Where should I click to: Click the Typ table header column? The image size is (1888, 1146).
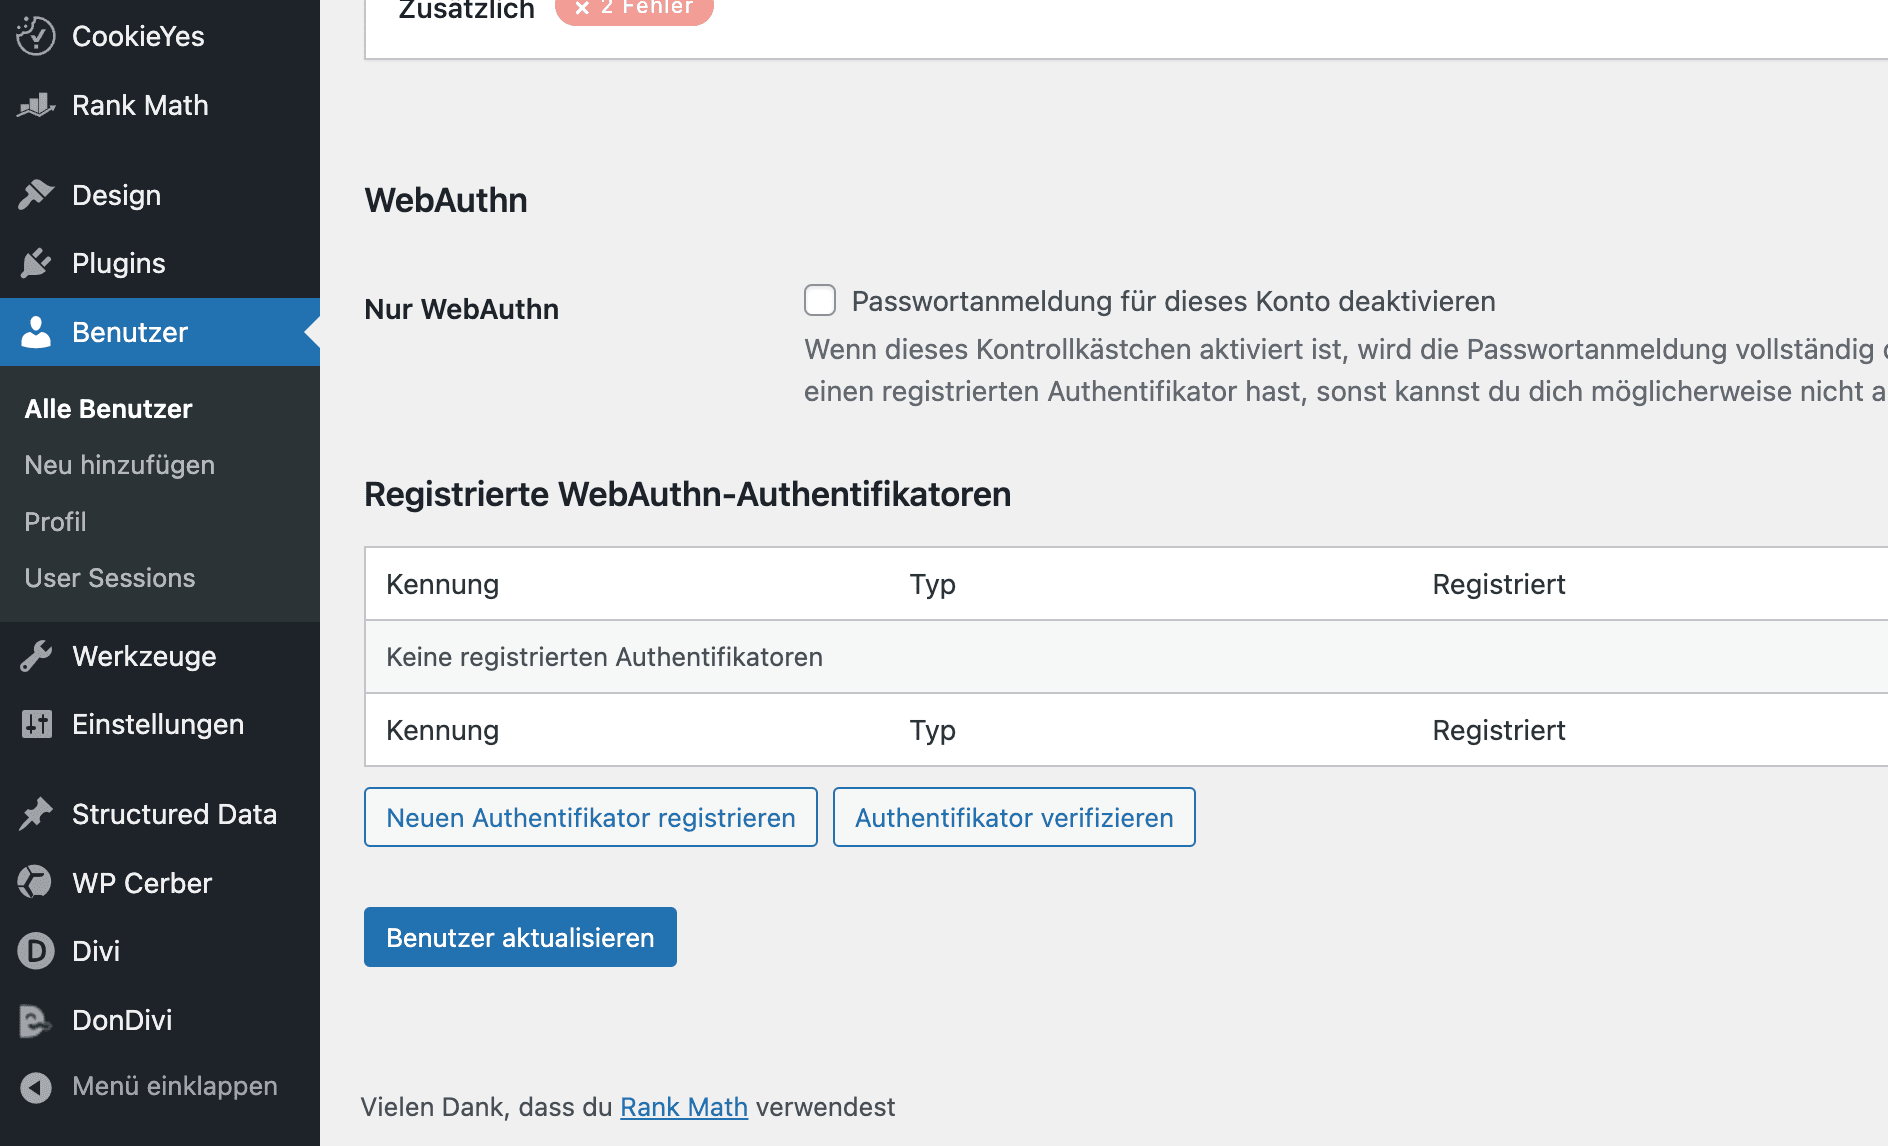tap(932, 584)
